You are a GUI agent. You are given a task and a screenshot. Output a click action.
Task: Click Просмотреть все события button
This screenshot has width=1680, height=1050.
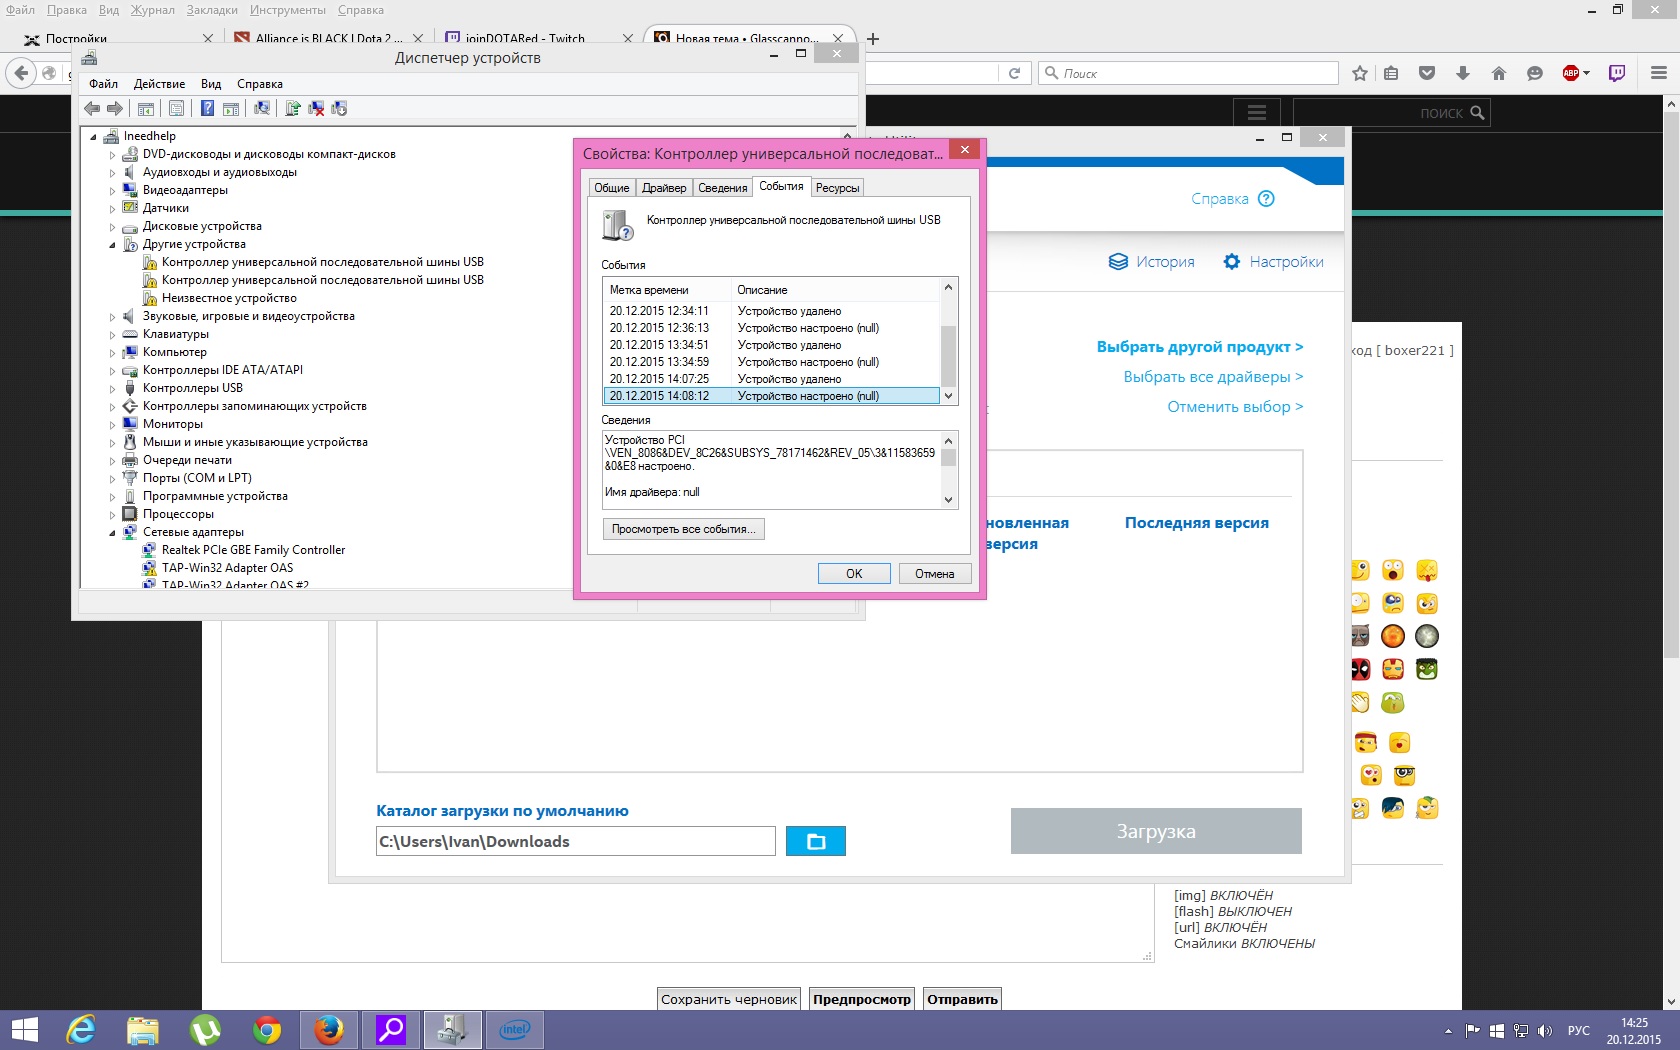click(x=684, y=529)
